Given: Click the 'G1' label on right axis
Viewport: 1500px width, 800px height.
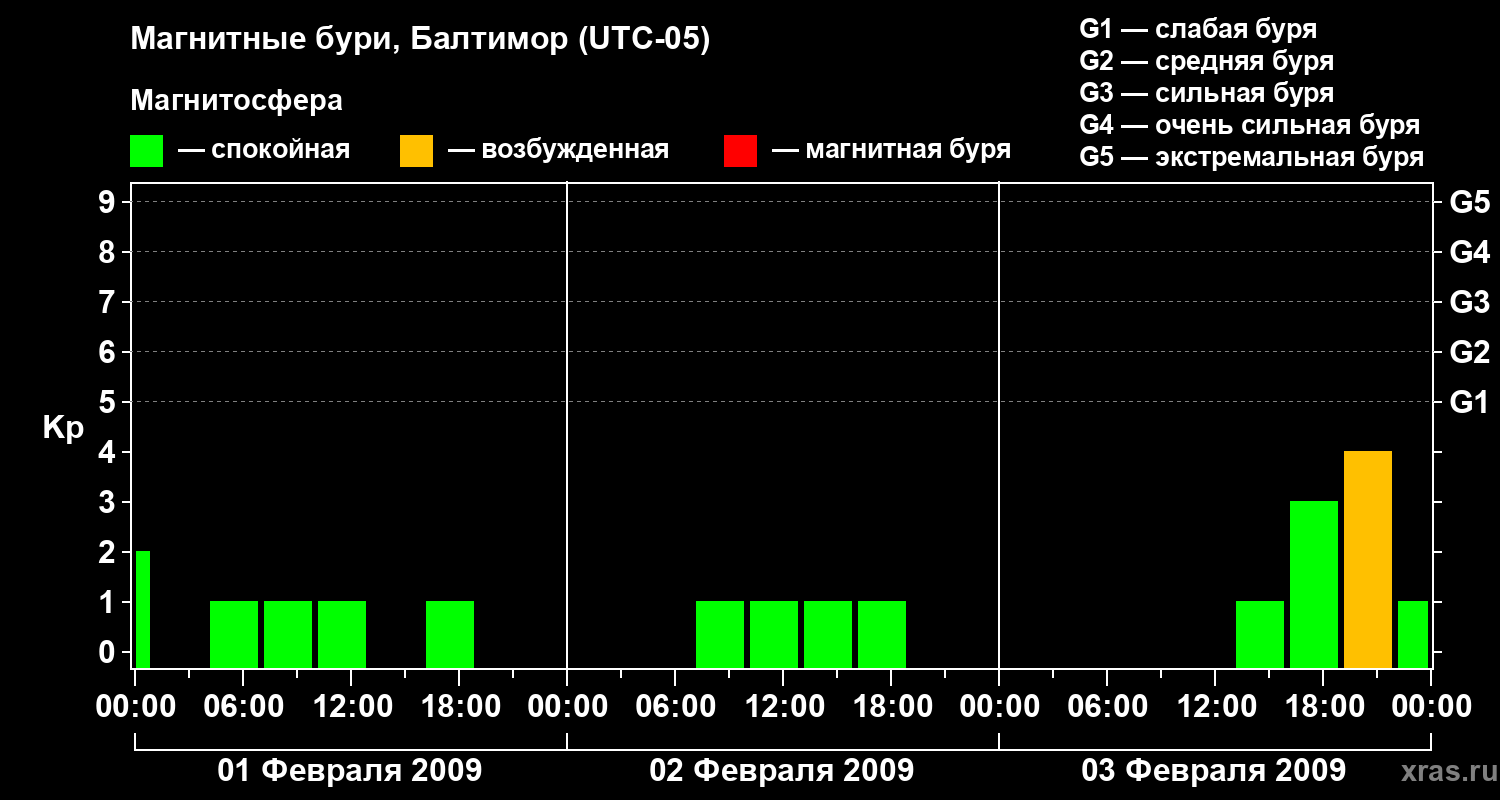Looking at the screenshot, I should click(1469, 402).
